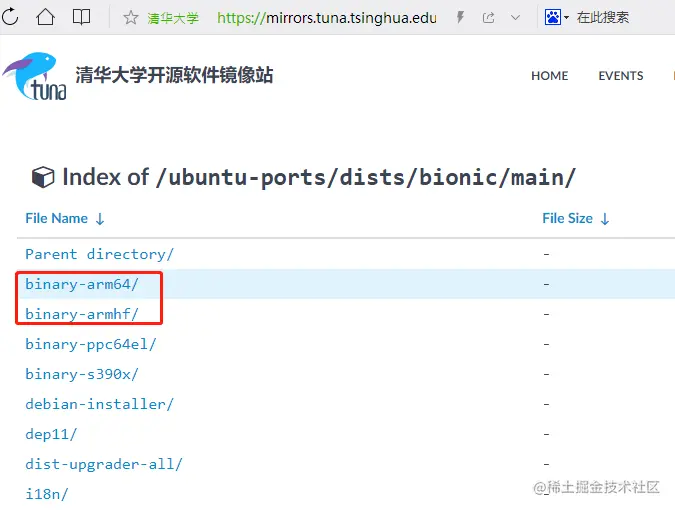Open the binary-s390x/ directory
Image resolution: width=675 pixels, height=510 pixels.
82,374
